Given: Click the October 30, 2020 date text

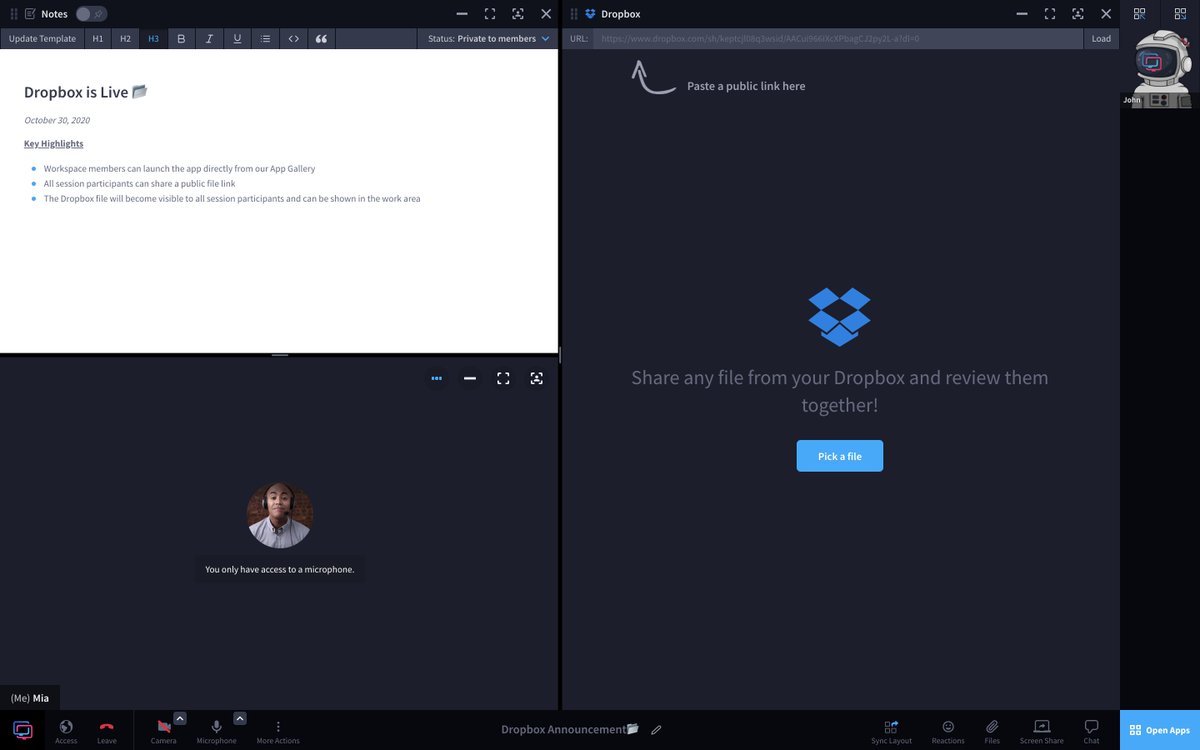Looking at the screenshot, I should click(x=57, y=120).
